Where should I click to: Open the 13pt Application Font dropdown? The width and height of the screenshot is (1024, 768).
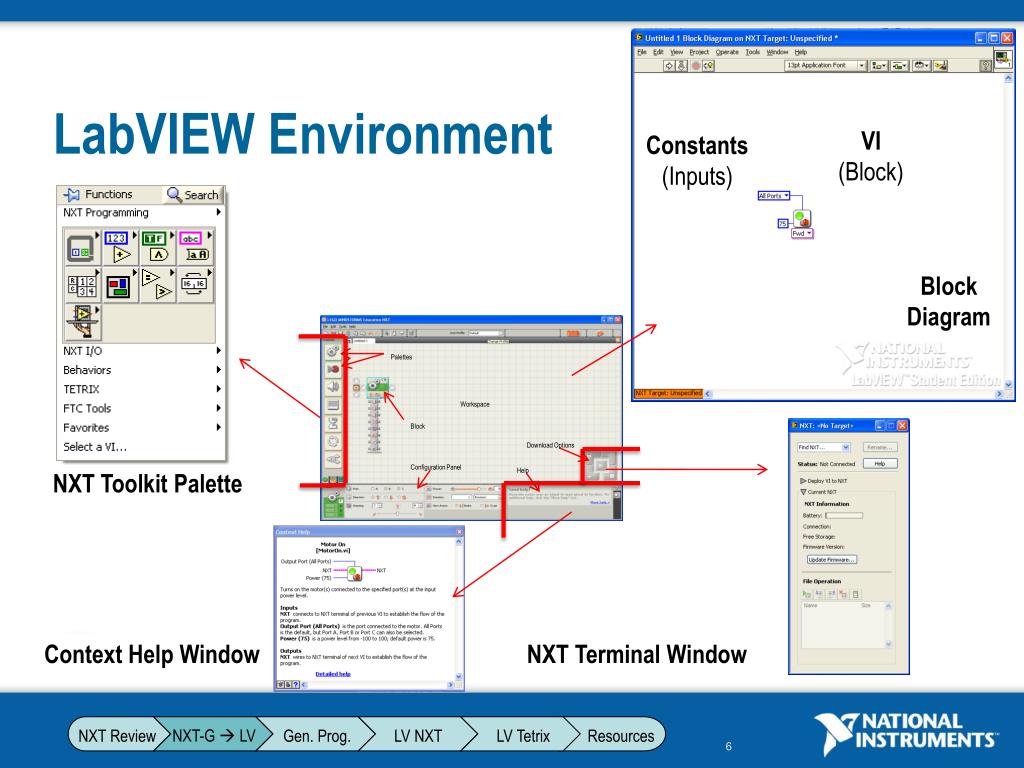825,65
